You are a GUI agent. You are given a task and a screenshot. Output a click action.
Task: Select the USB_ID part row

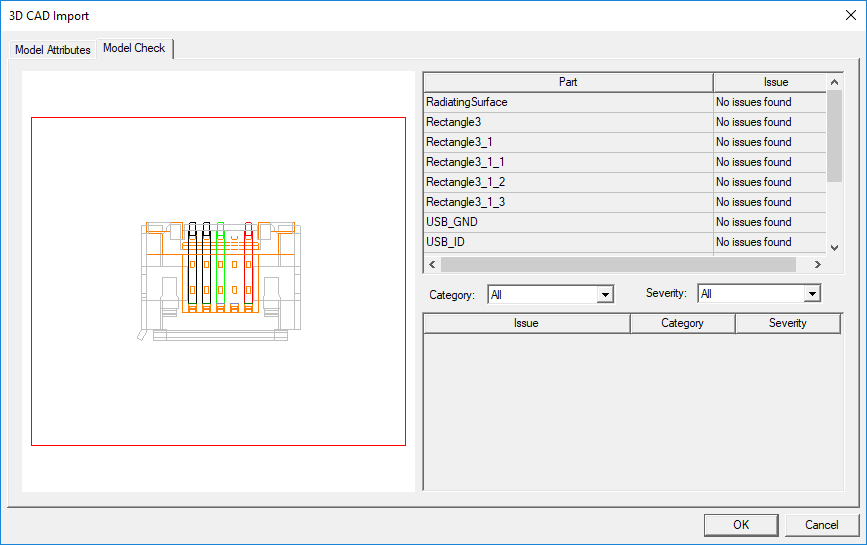coord(567,242)
